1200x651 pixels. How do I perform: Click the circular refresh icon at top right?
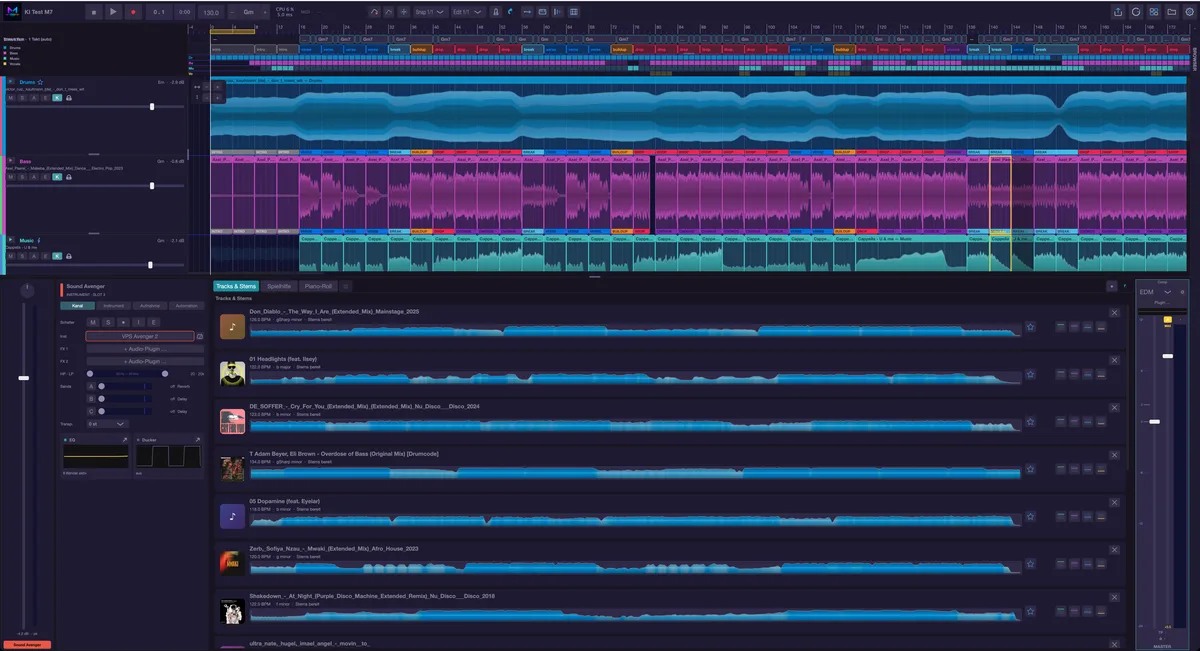coord(1136,12)
